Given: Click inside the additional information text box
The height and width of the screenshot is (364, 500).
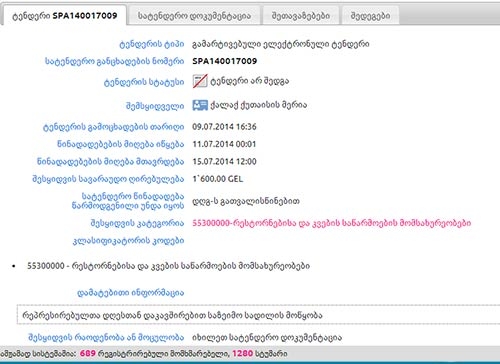Looking at the screenshot, I should (x=258, y=315).
